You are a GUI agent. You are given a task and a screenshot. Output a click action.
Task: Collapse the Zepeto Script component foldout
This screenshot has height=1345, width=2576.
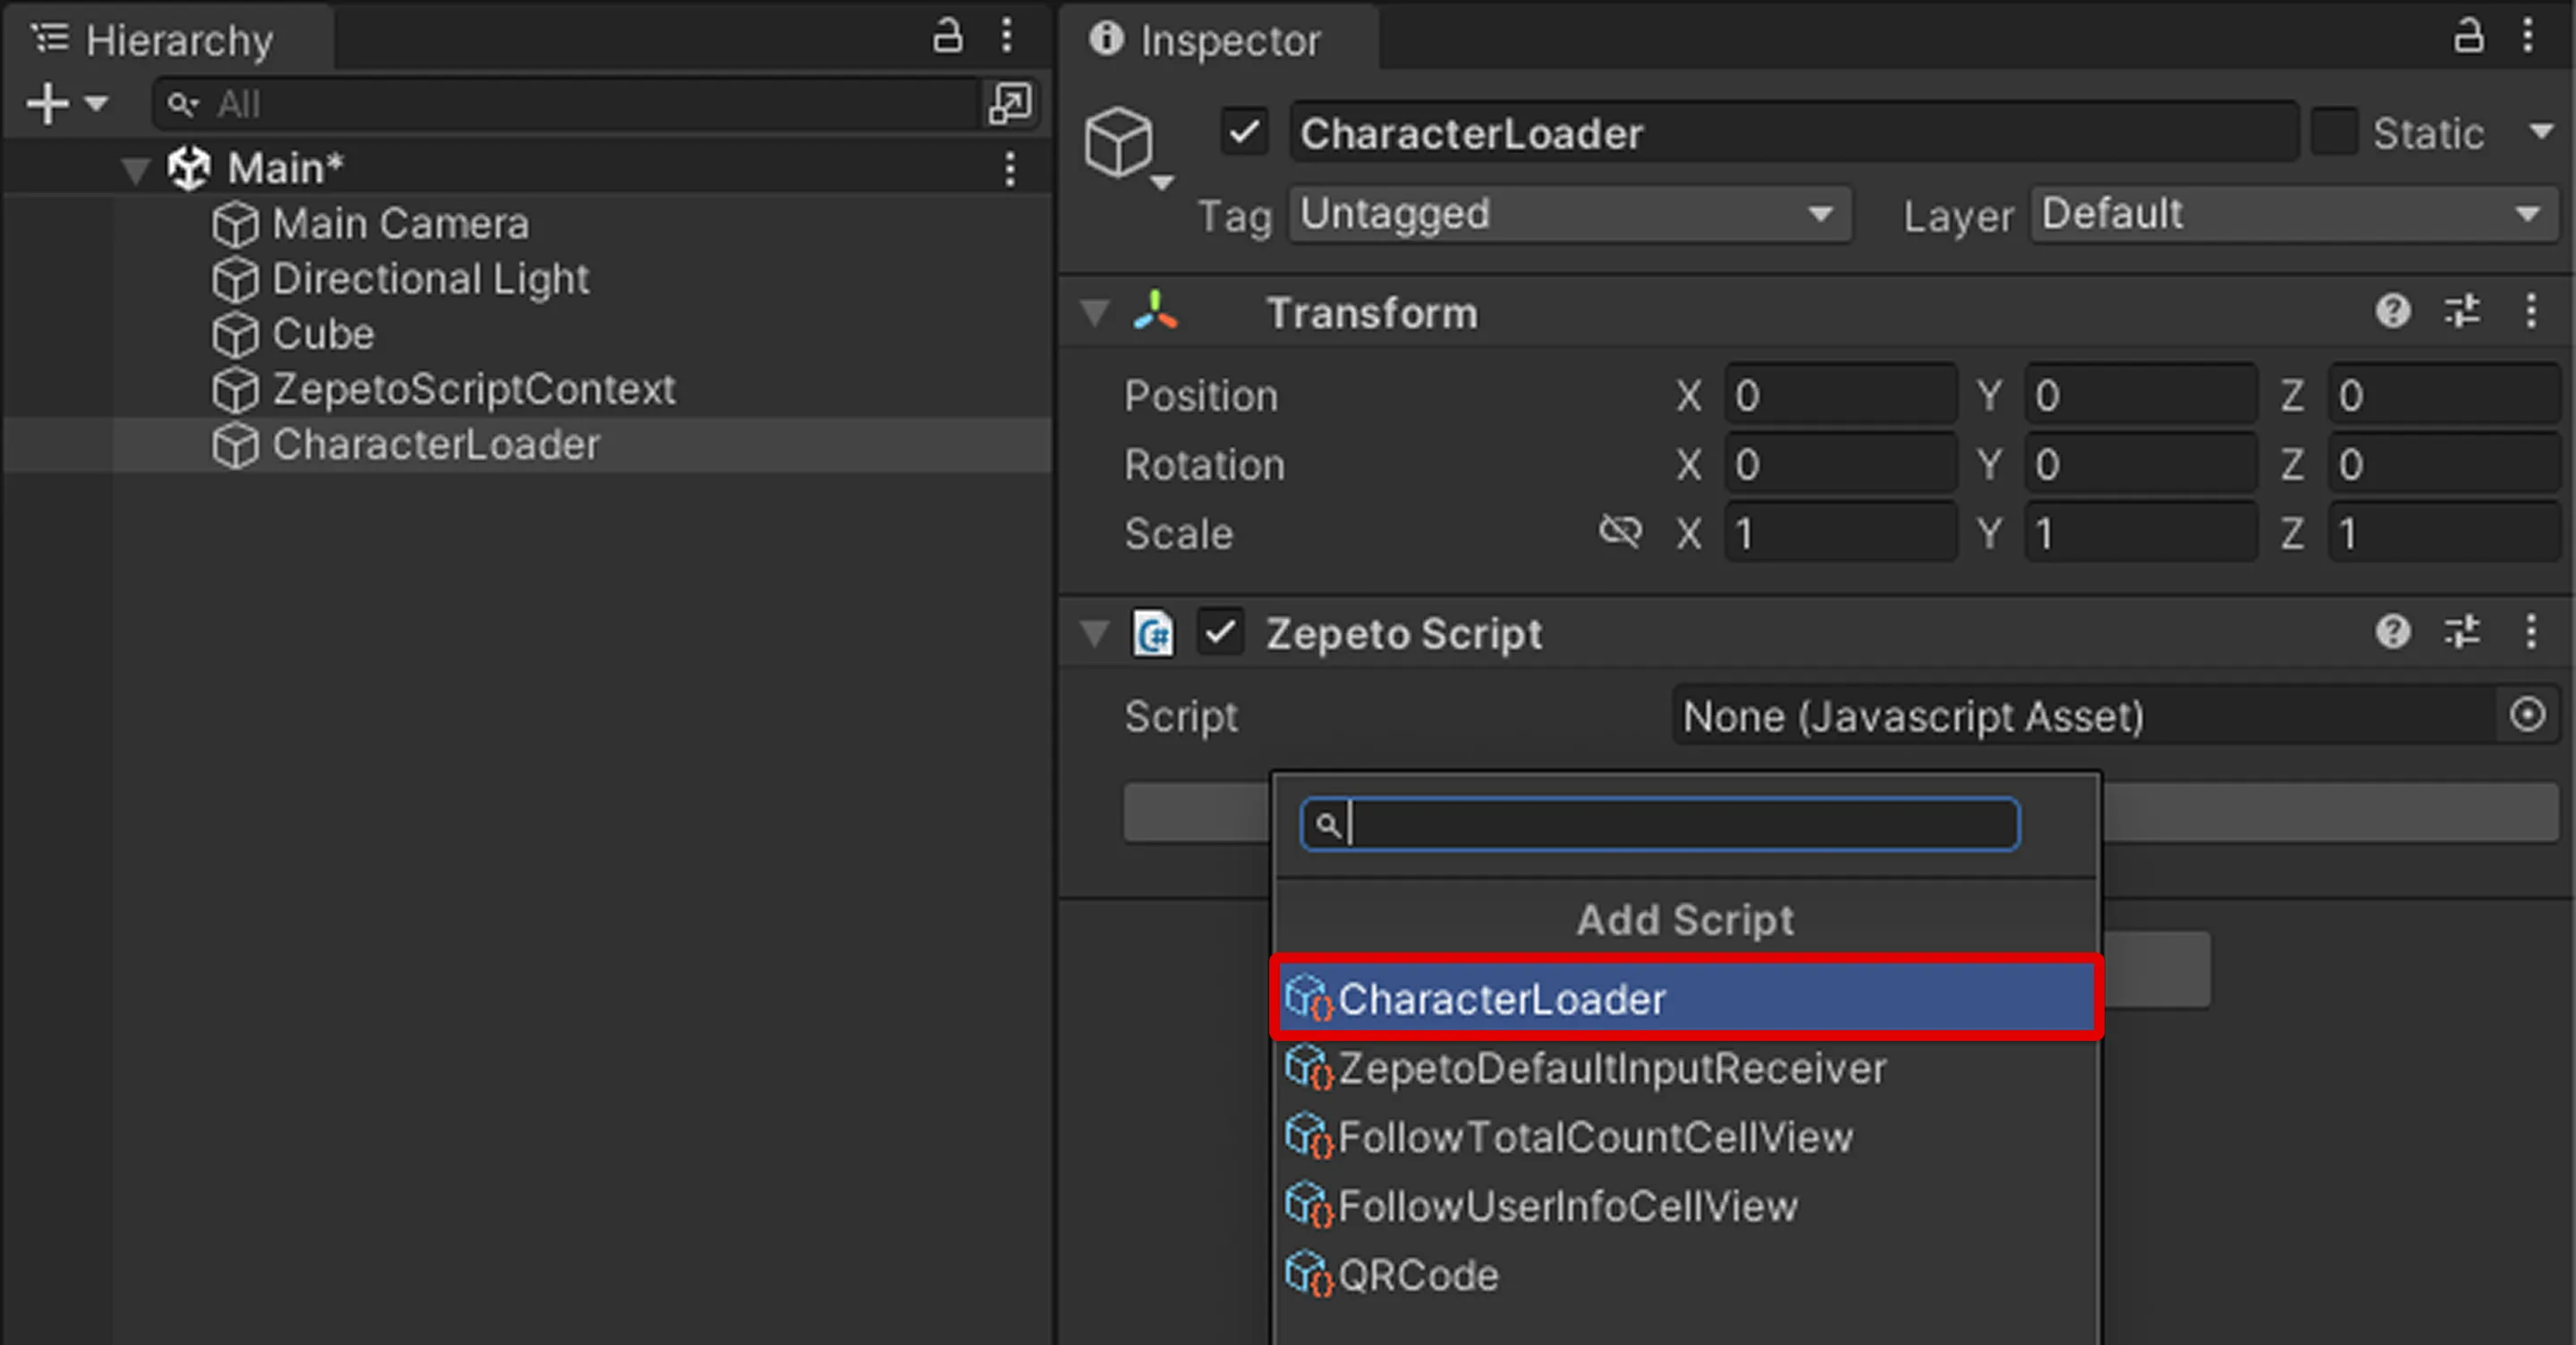coord(1095,633)
